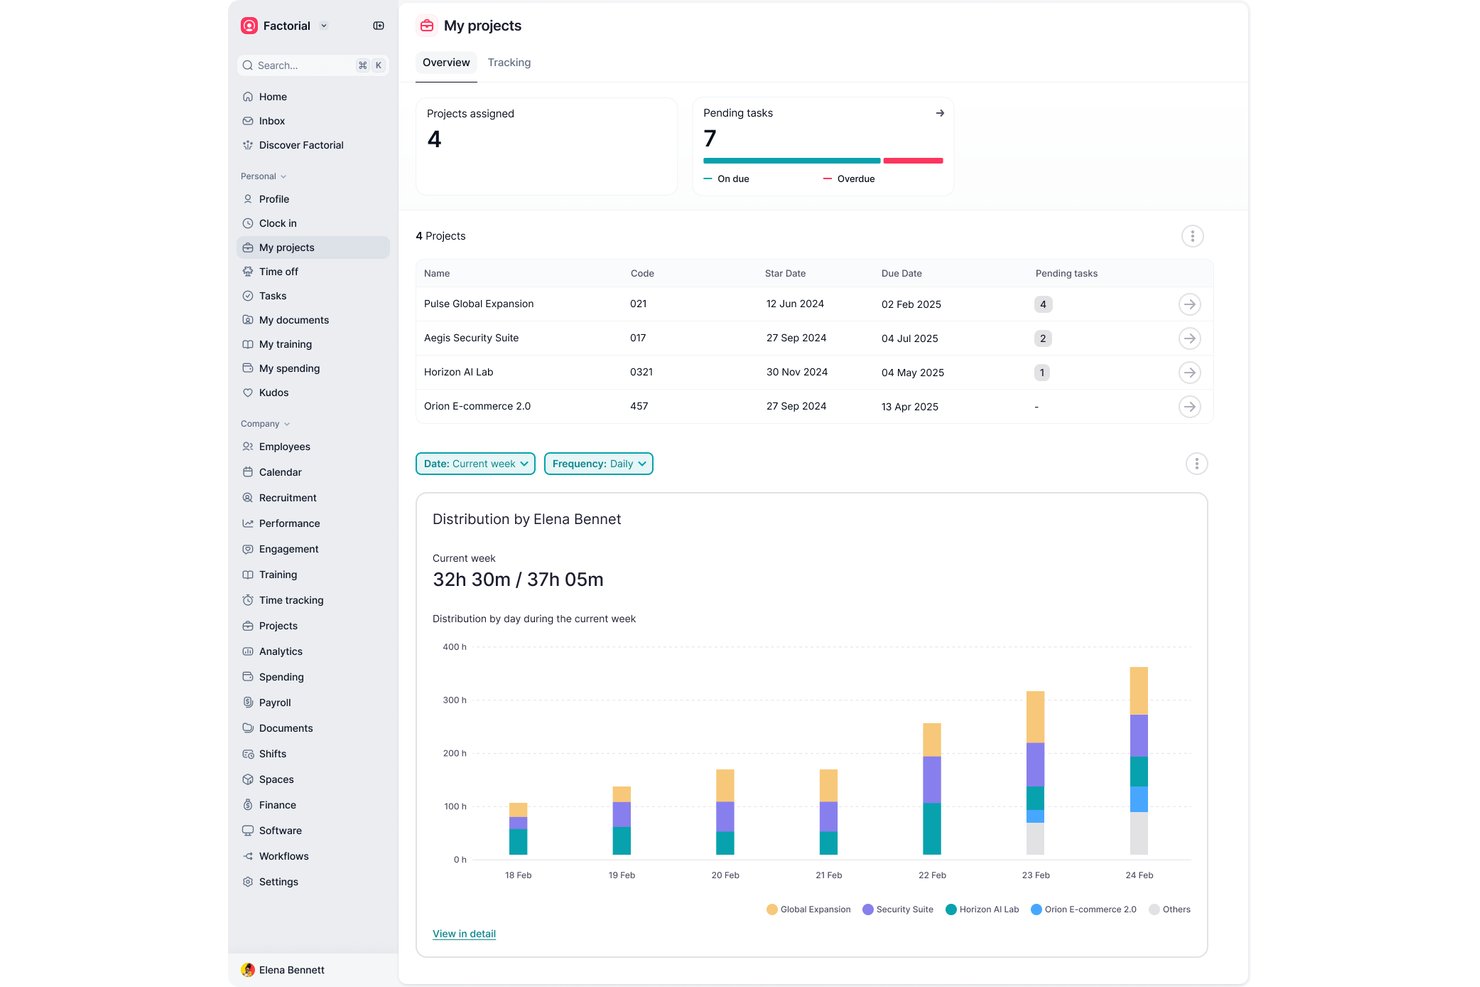Open the Date: Current week dropdown
1480x987 pixels.
[476, 464]
